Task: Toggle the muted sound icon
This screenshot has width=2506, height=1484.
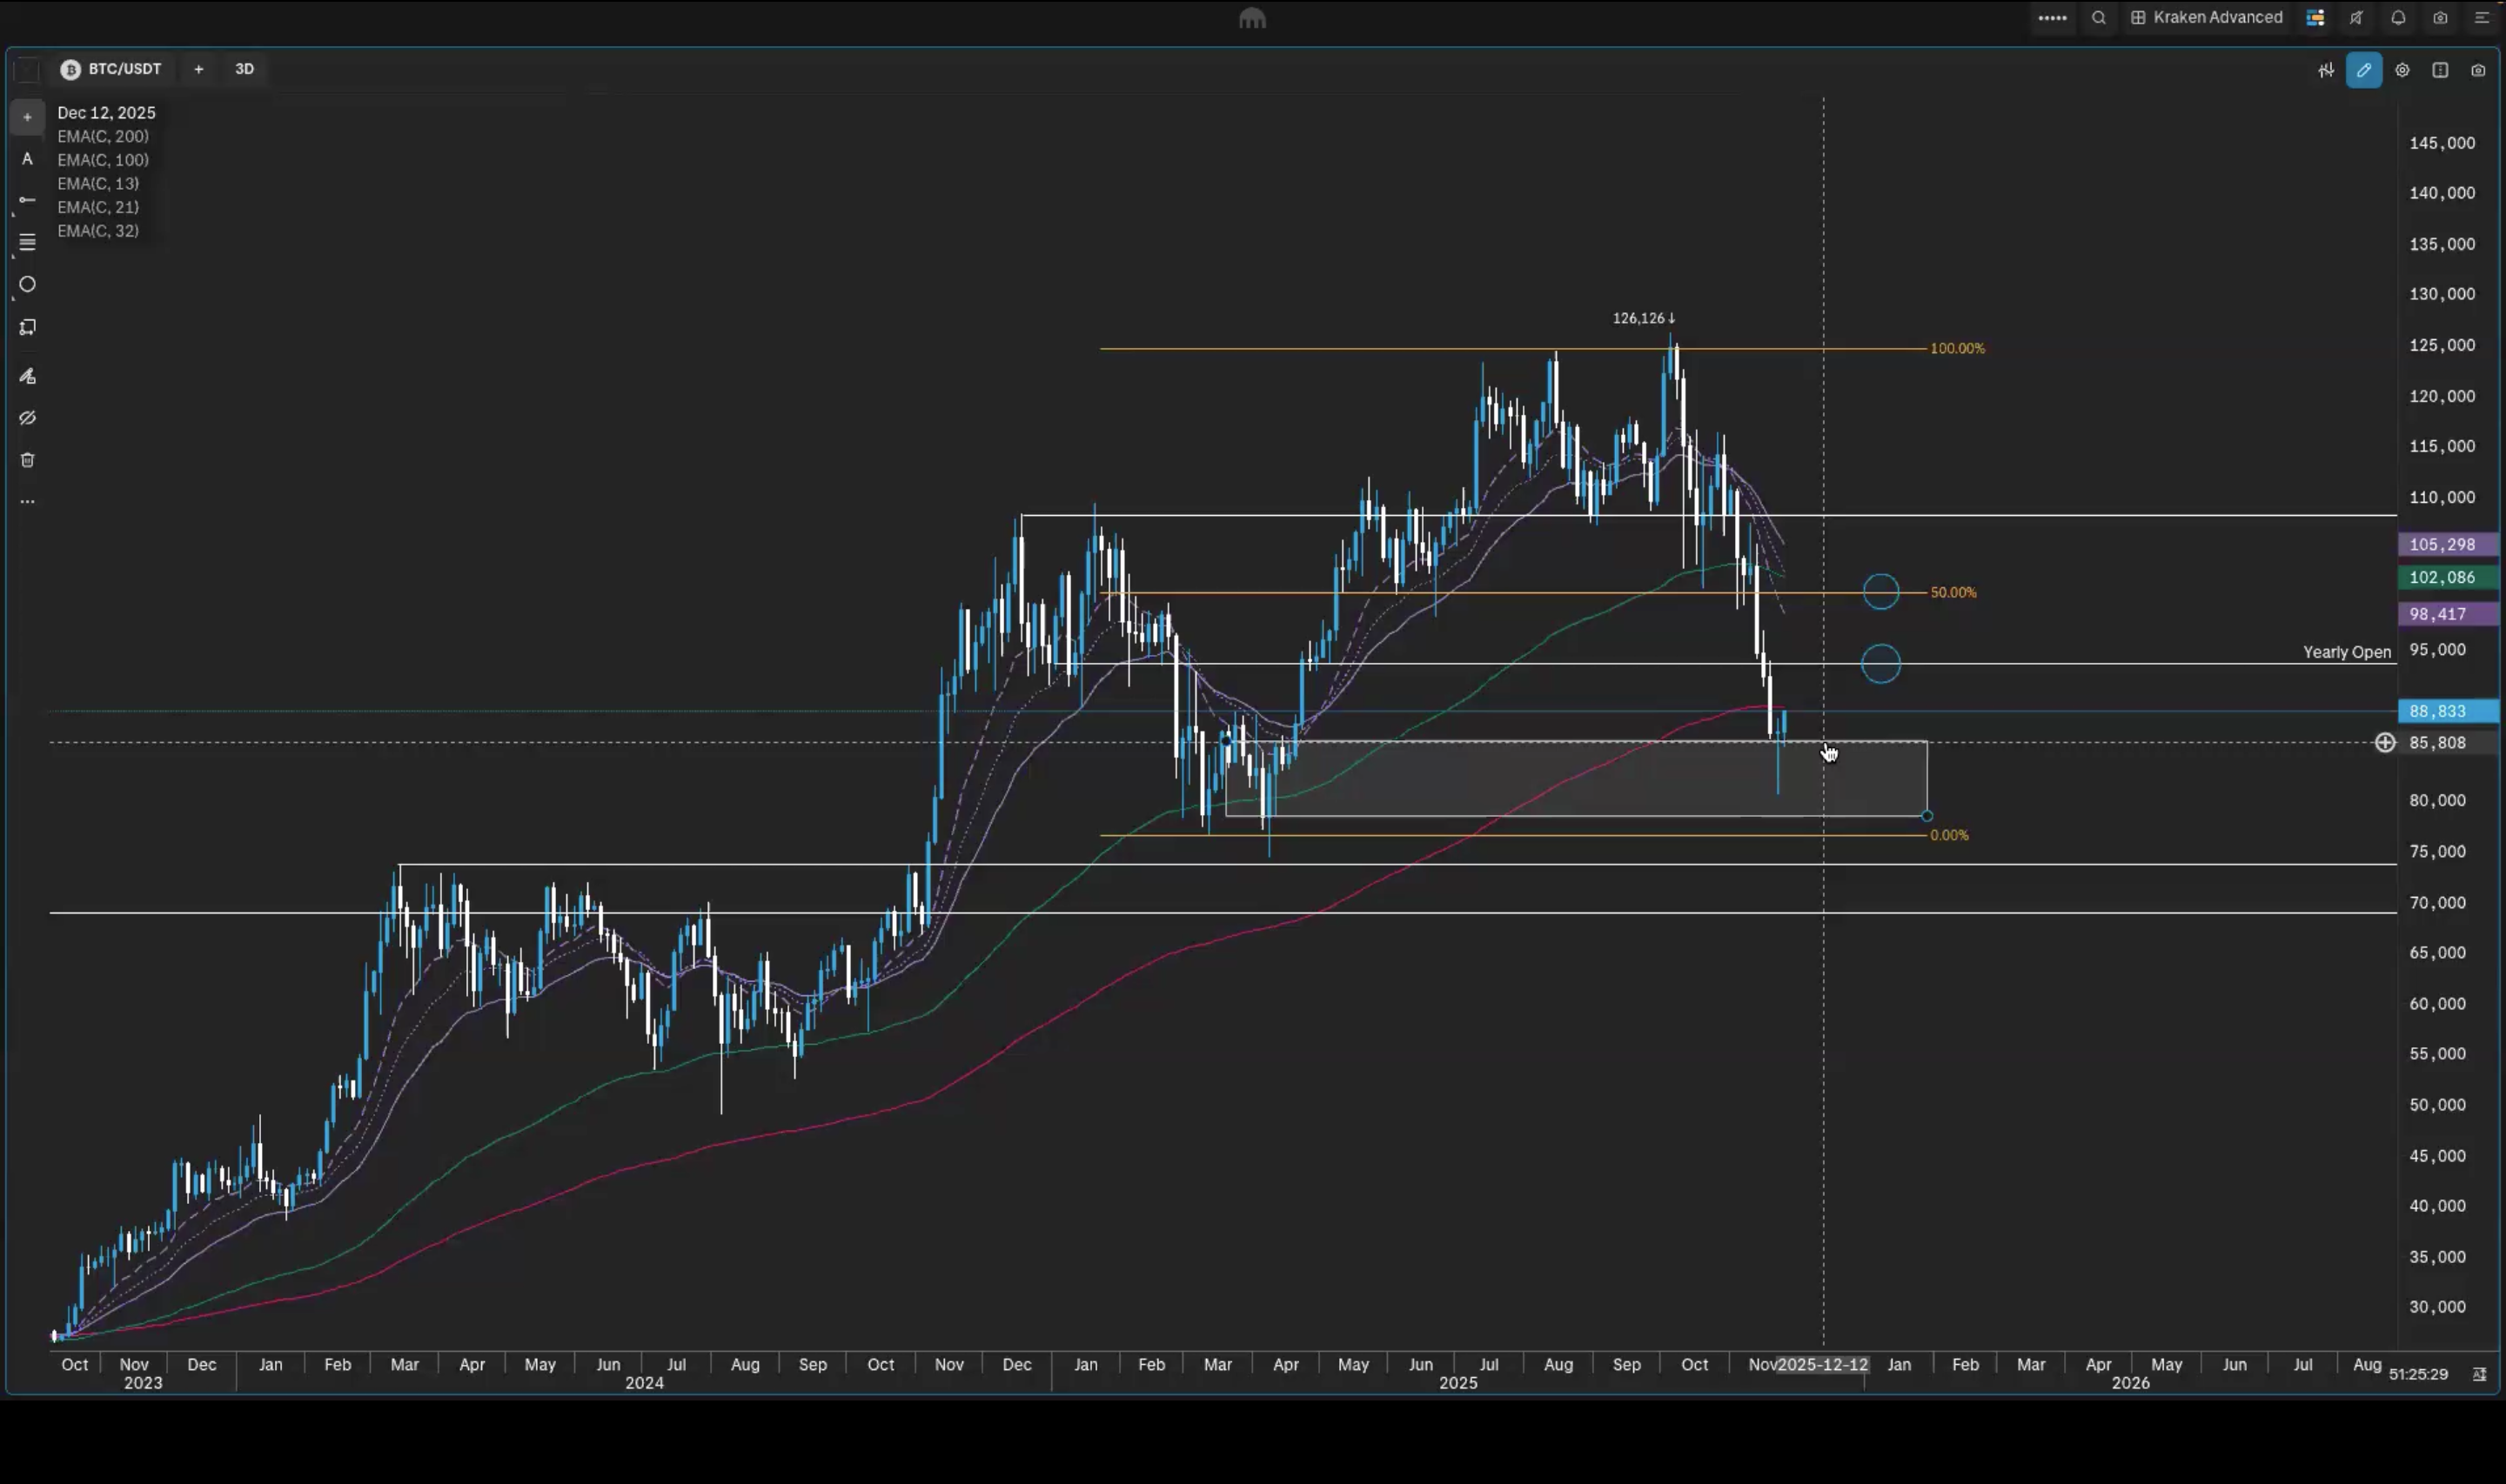Action: pos(2356,18)
